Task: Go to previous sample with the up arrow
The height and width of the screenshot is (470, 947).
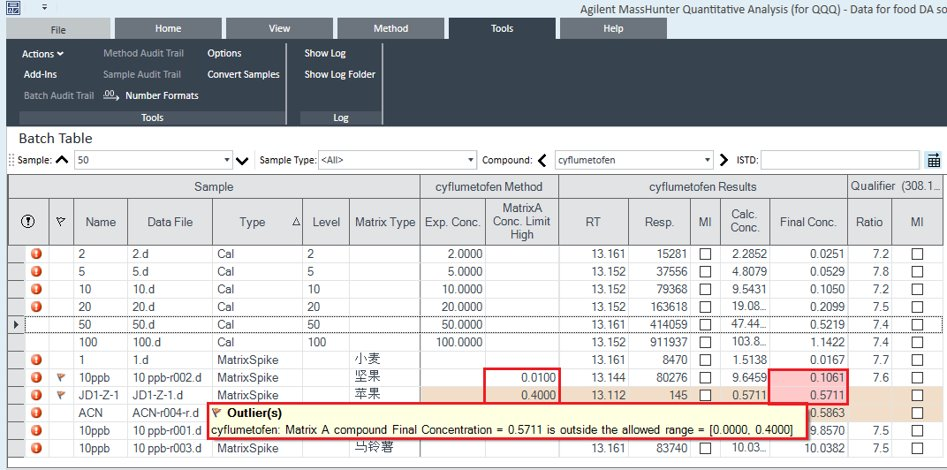Action: (62, 161)
